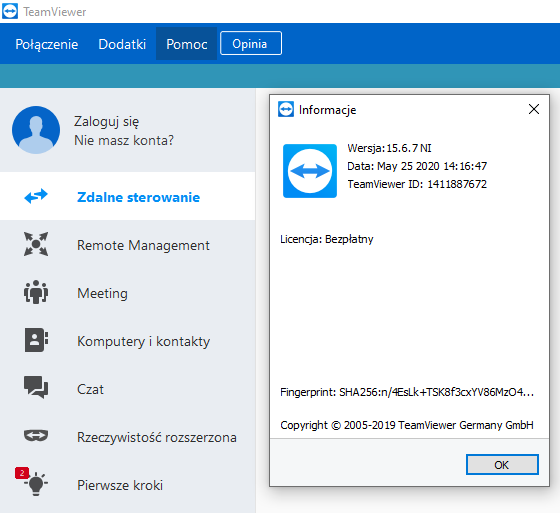Open the Pierwsze kroki tab label
Image resolution: width=560 pixels, height=513 pixels.
[120, 485]
